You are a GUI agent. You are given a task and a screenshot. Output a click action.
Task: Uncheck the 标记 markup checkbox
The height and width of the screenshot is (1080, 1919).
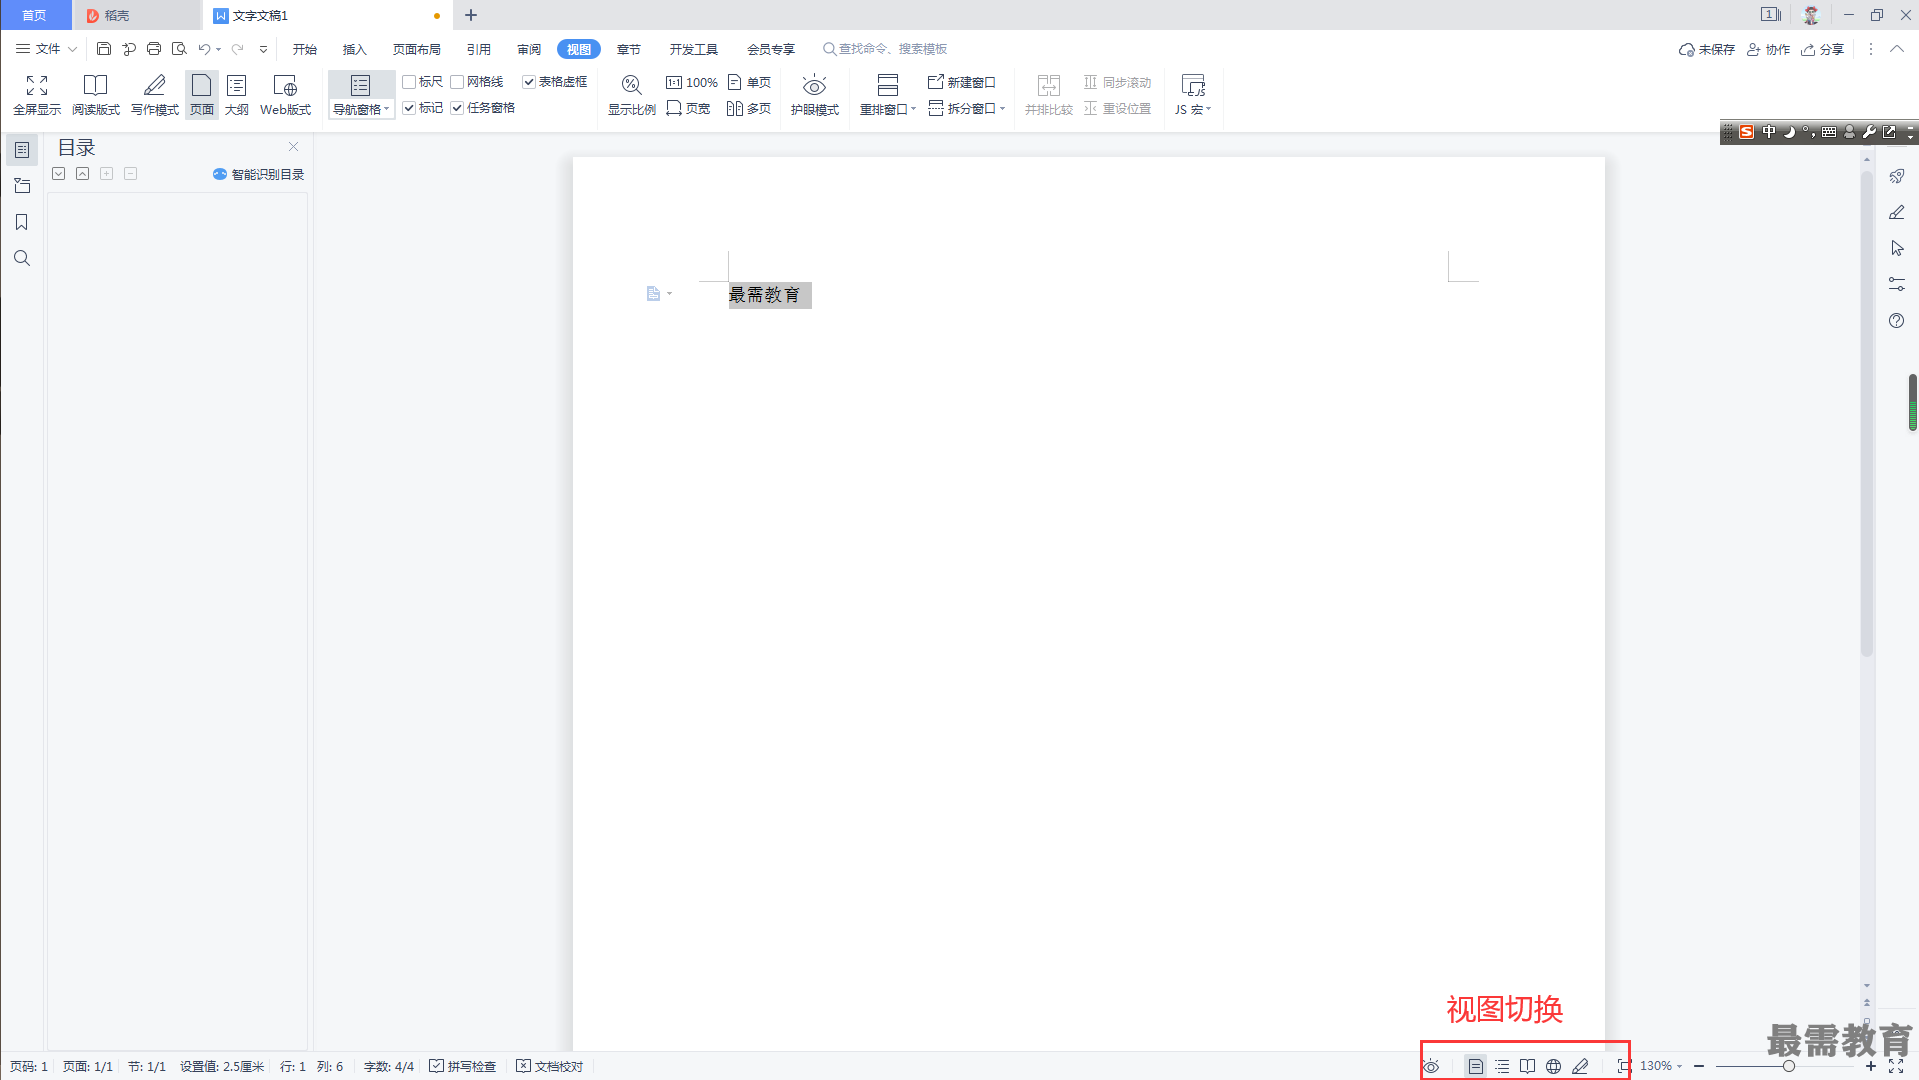pyautogui.click(x=409, y=108)
